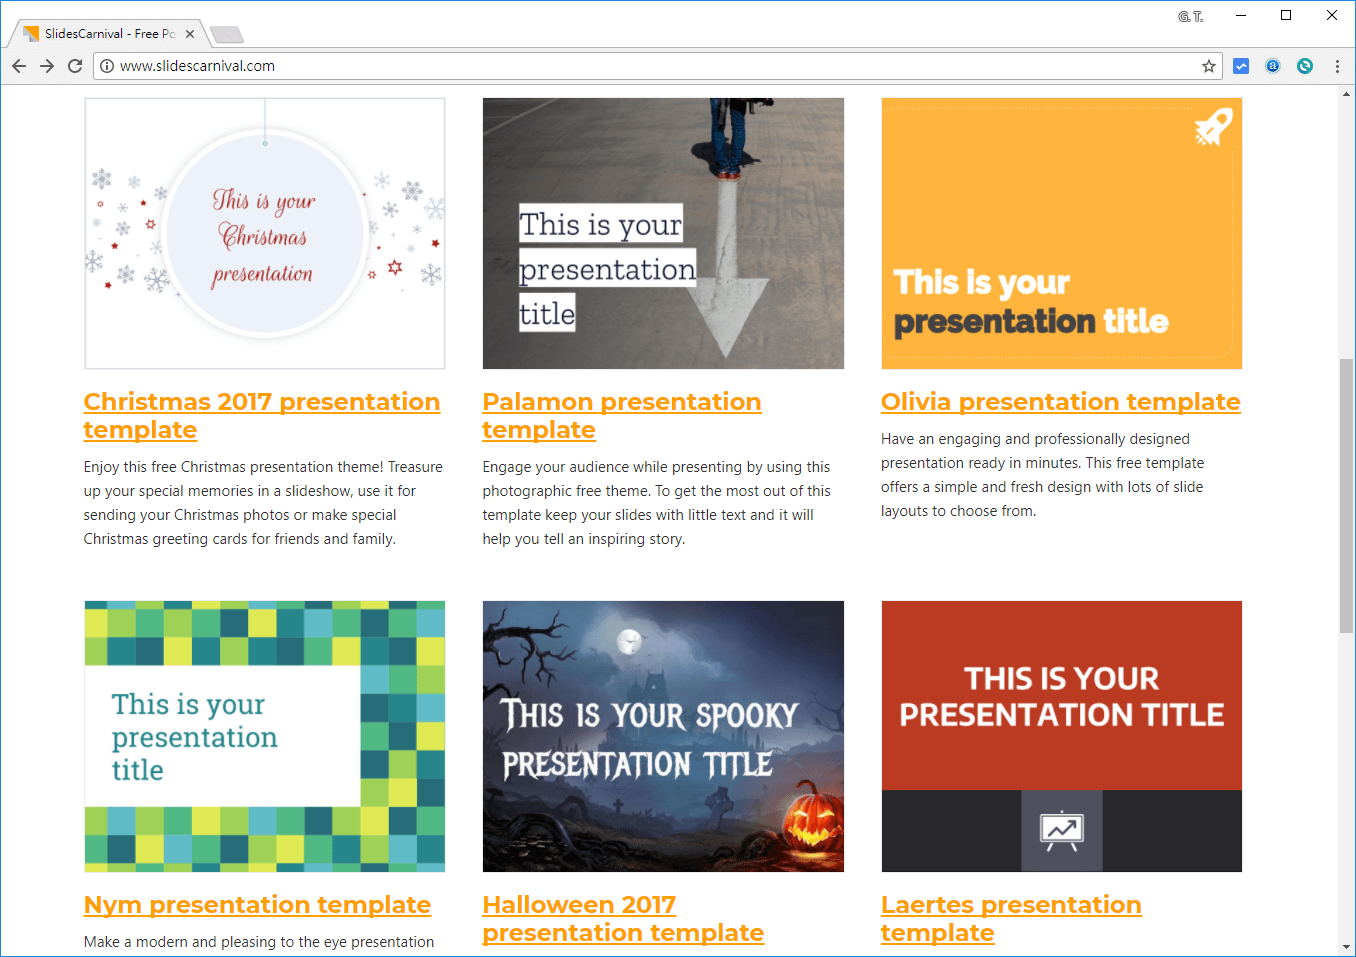Open Nym presentation template link

click(257, 905)
